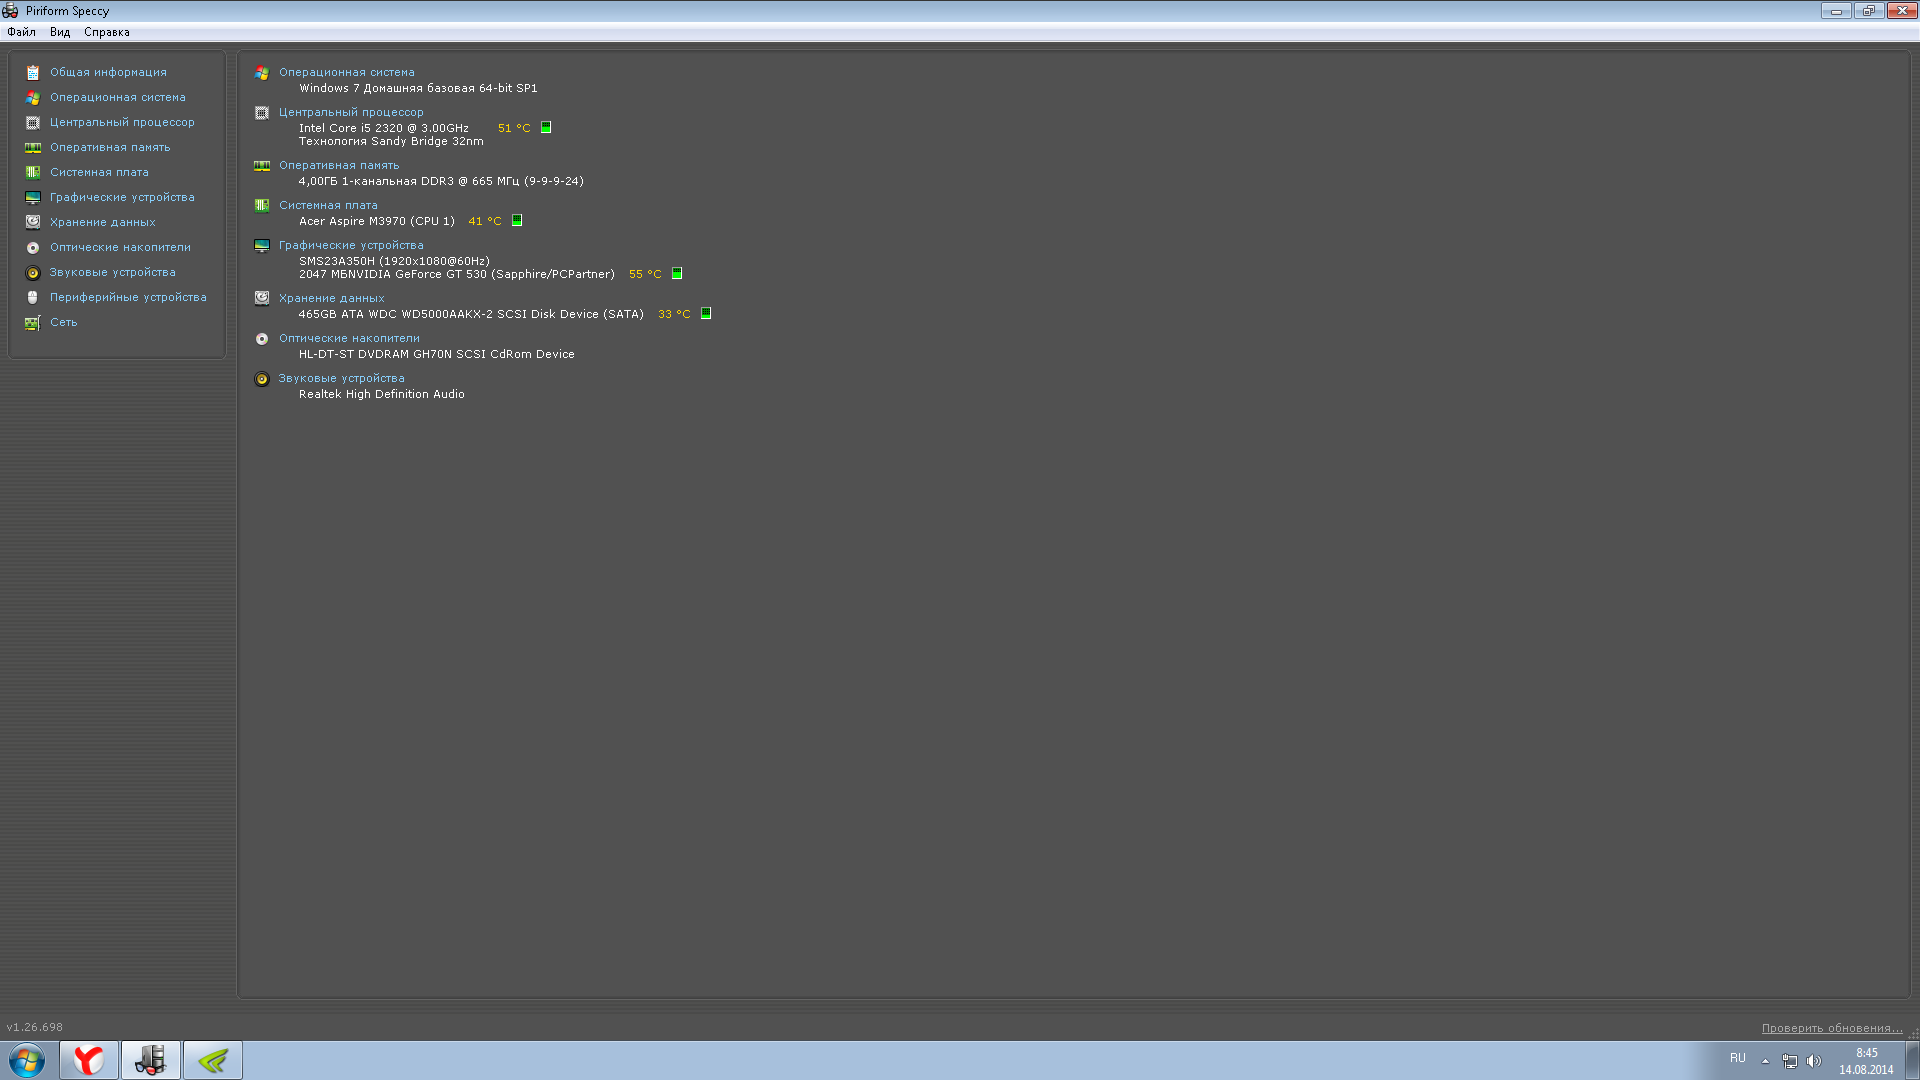
Task: Select Звуковые устройства in sidebar
Action: (113, 272)
